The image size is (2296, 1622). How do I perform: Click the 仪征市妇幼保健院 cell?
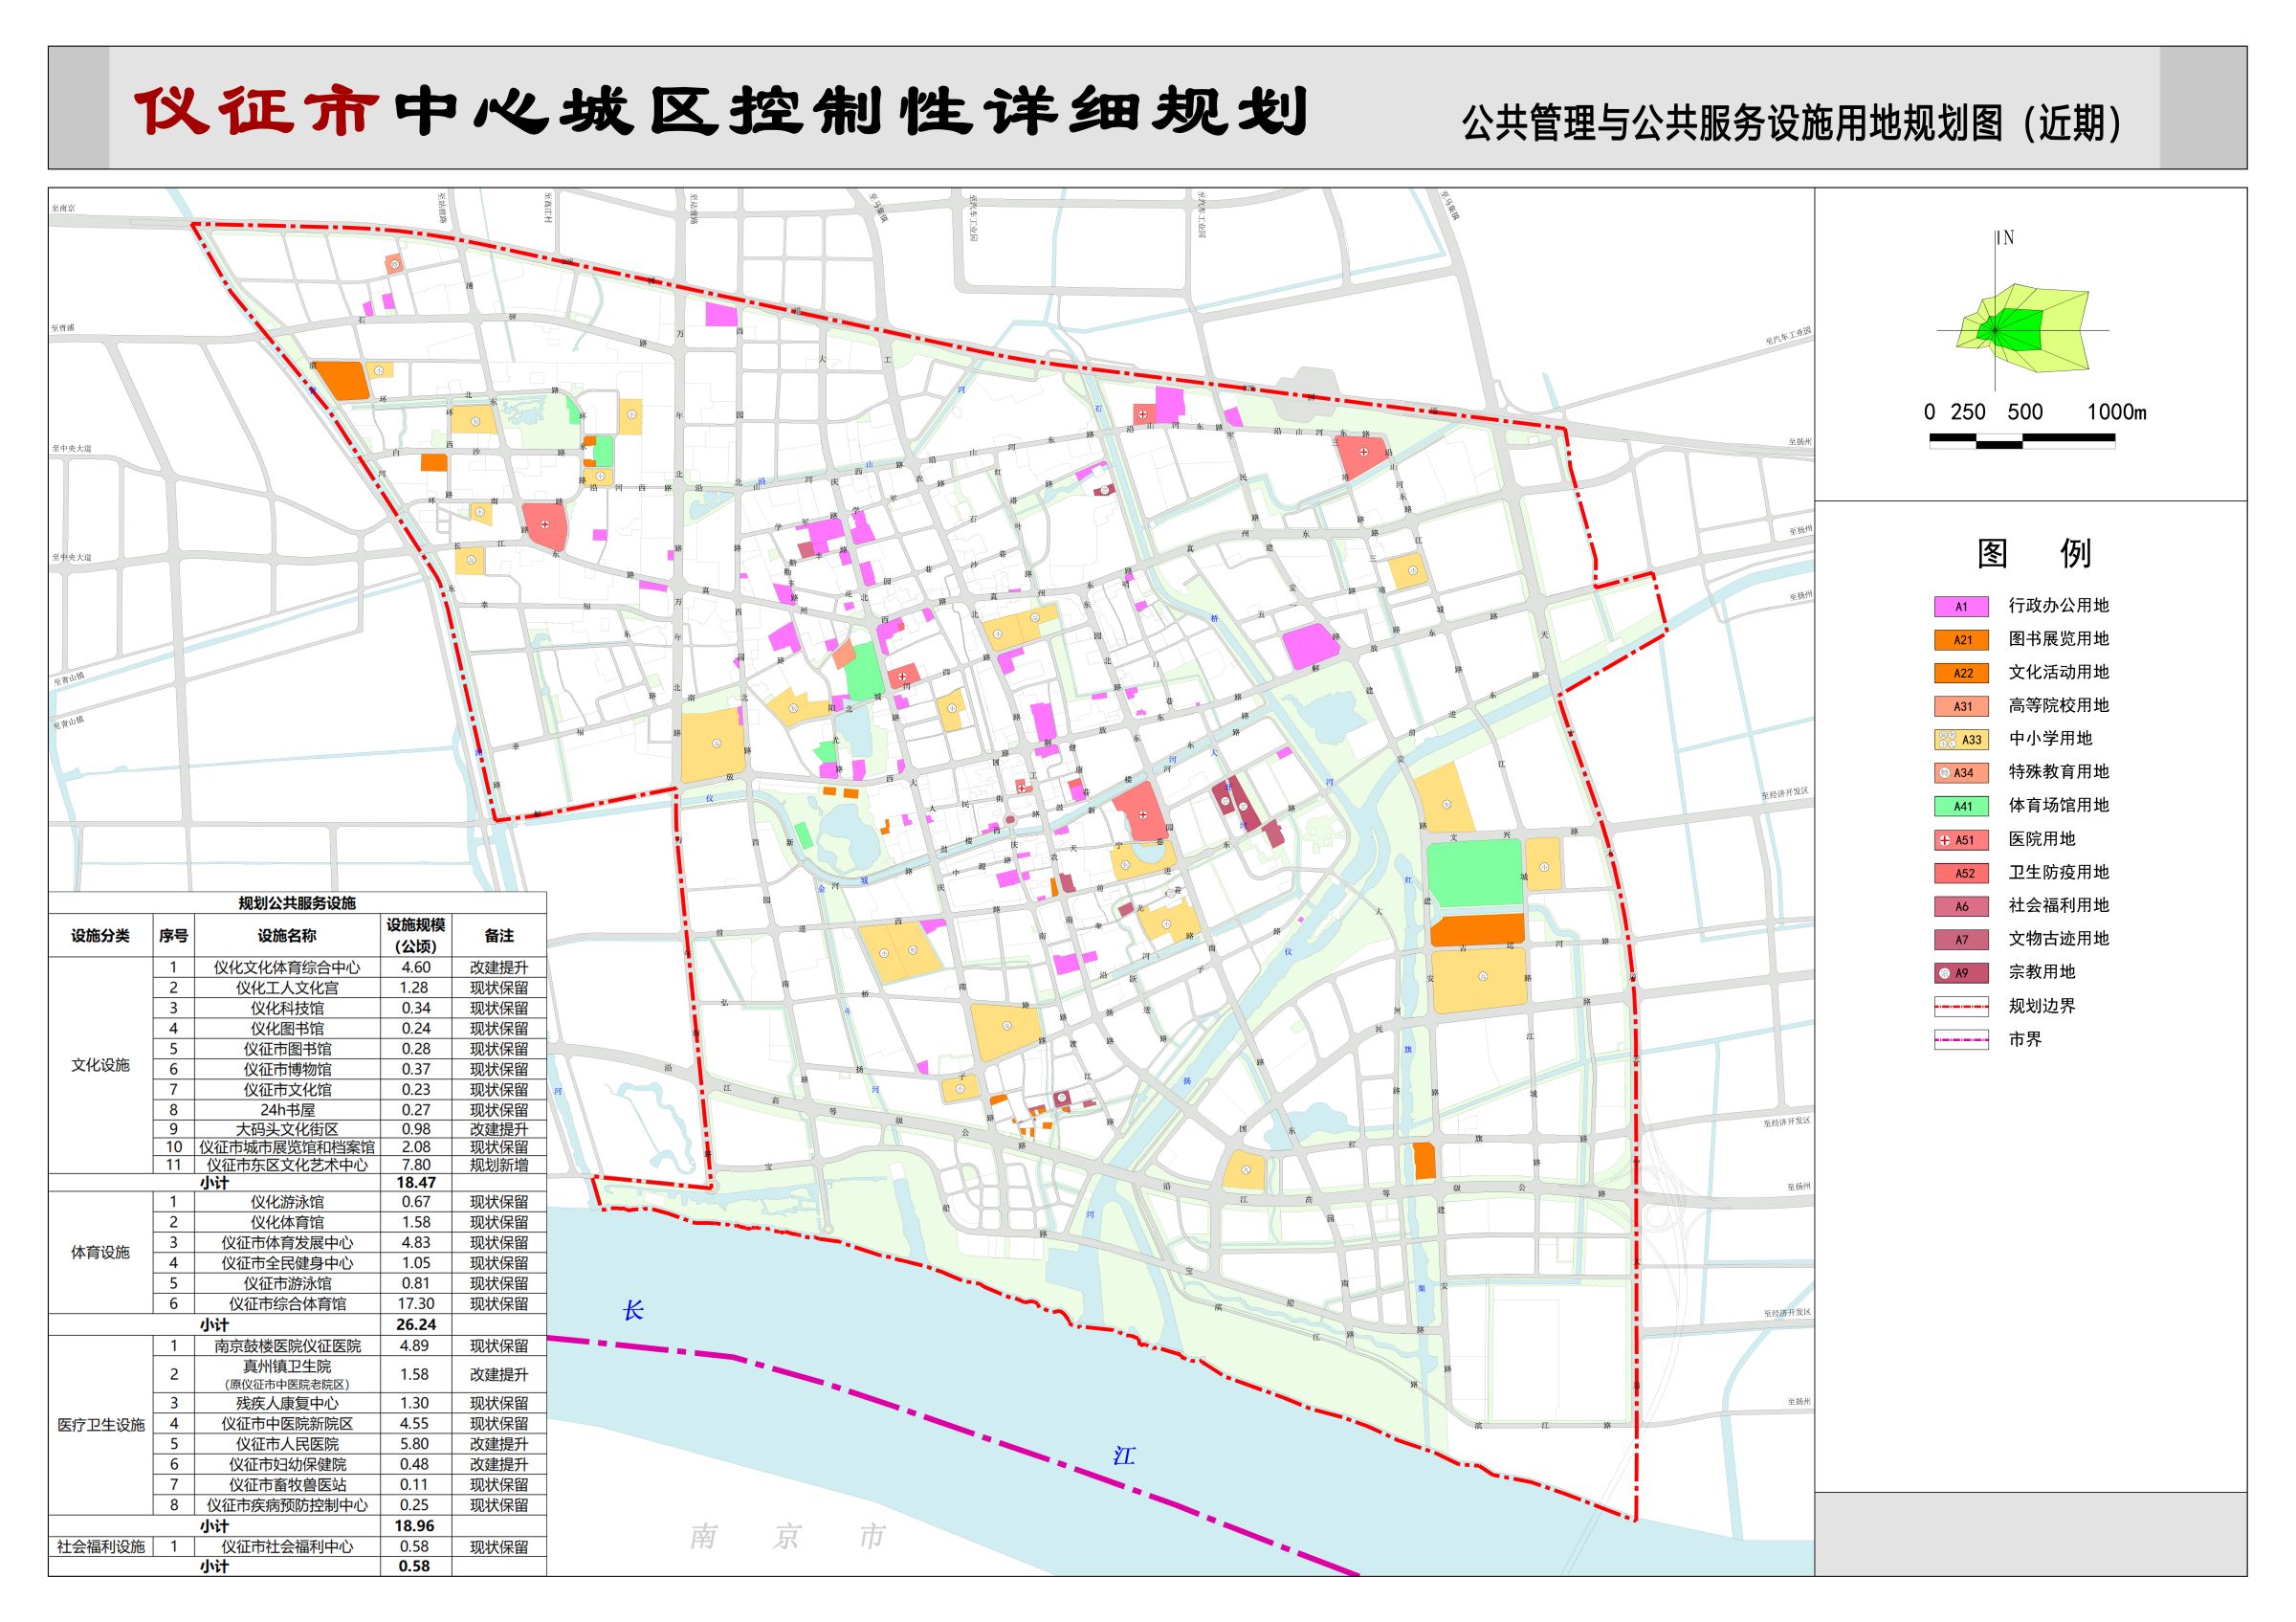[287, 1464]
